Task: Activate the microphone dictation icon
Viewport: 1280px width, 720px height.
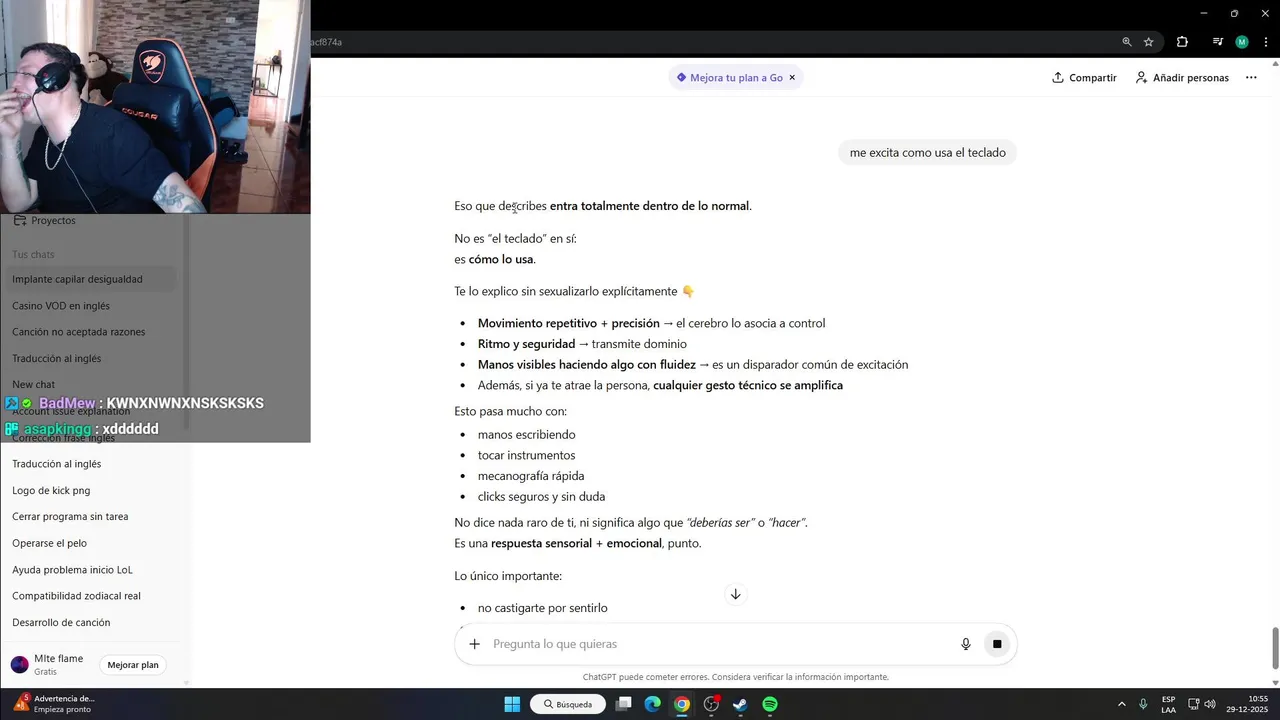Action: (x=966, y=644)
